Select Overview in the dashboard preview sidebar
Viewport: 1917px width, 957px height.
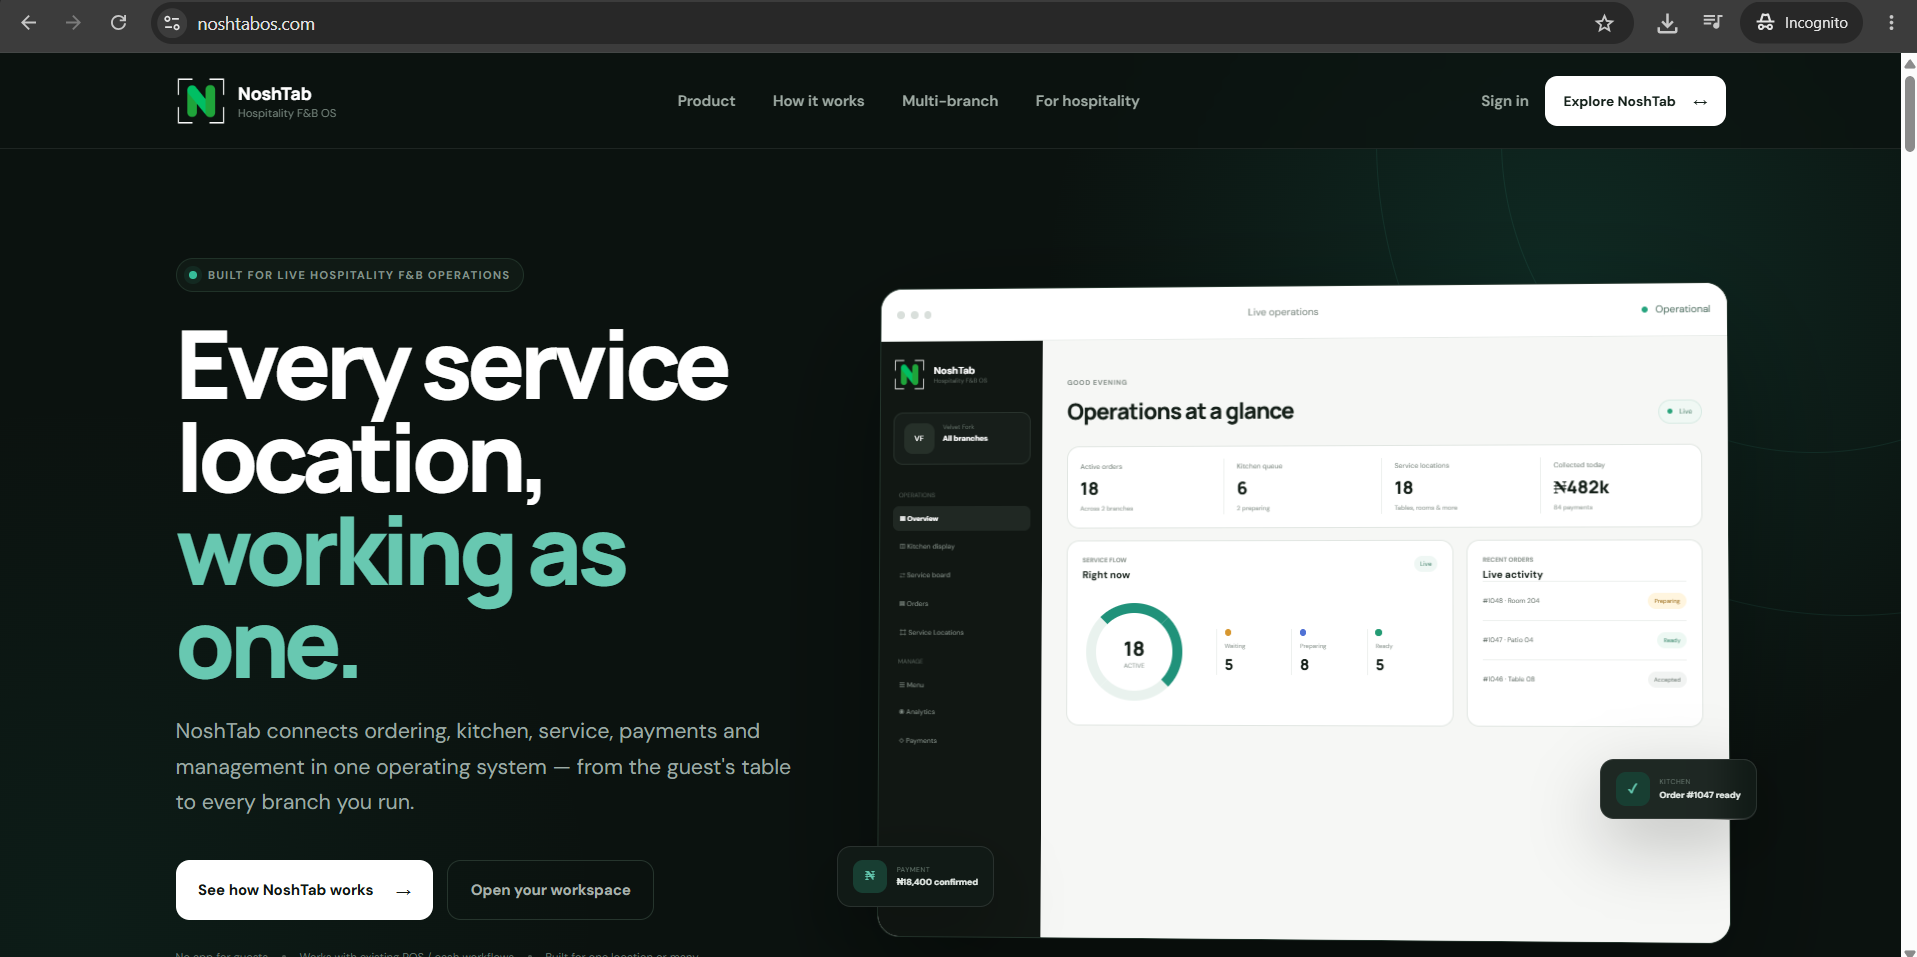961,518
